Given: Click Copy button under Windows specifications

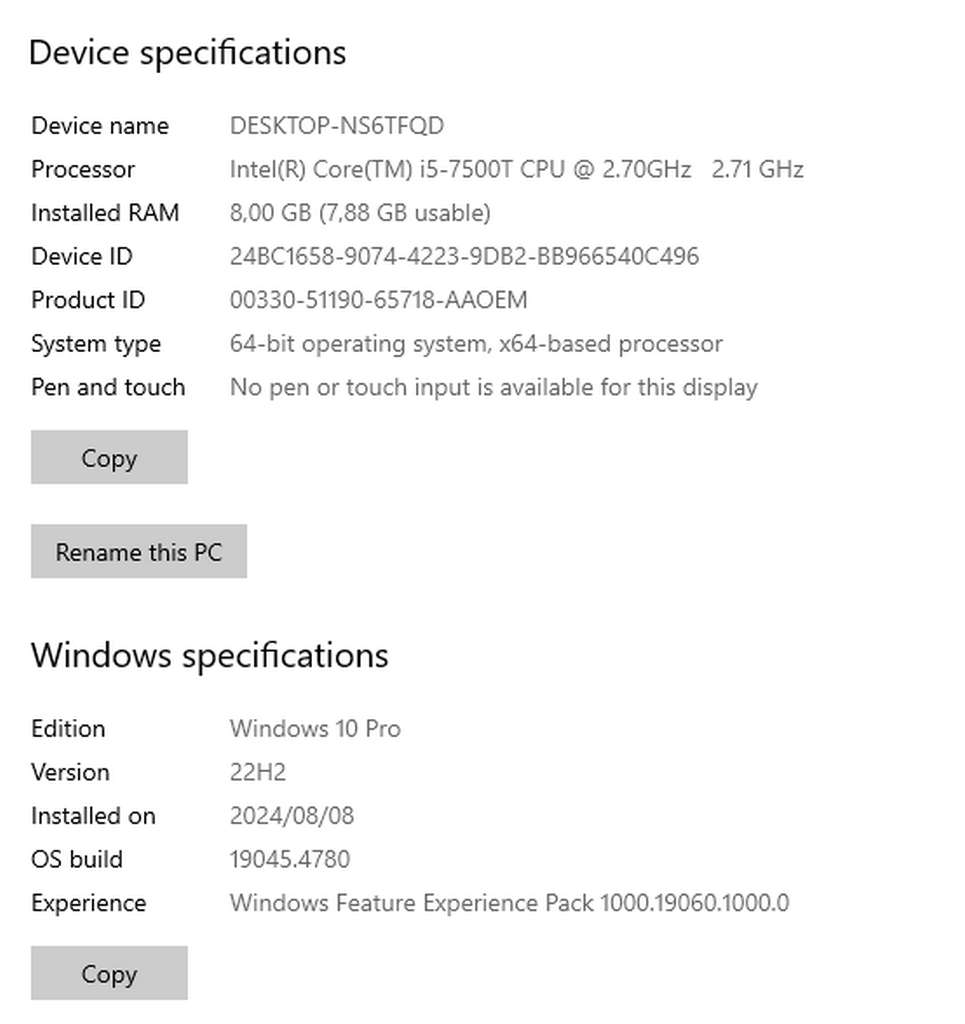Looking at the screenshot, I should pos(109,974).
